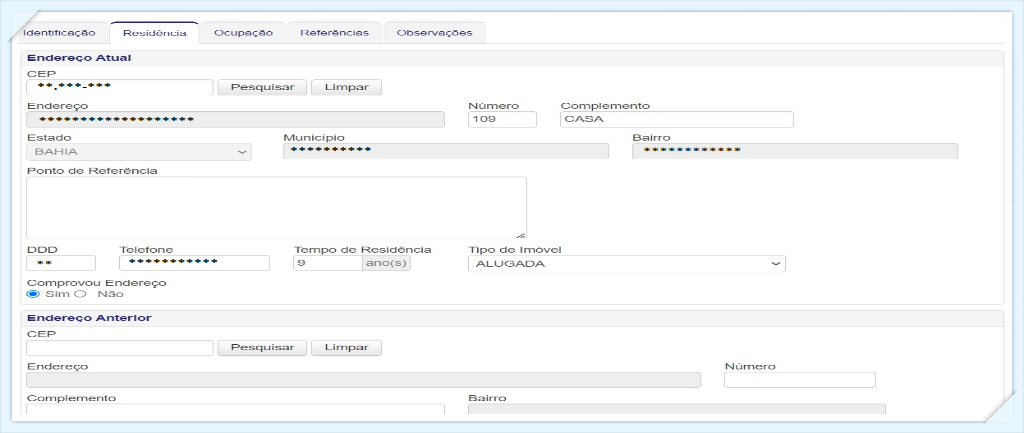Viewport: 1024px width, 433px height.
Task: Click the Endereço Anterior section header
Action: (512, 318)
